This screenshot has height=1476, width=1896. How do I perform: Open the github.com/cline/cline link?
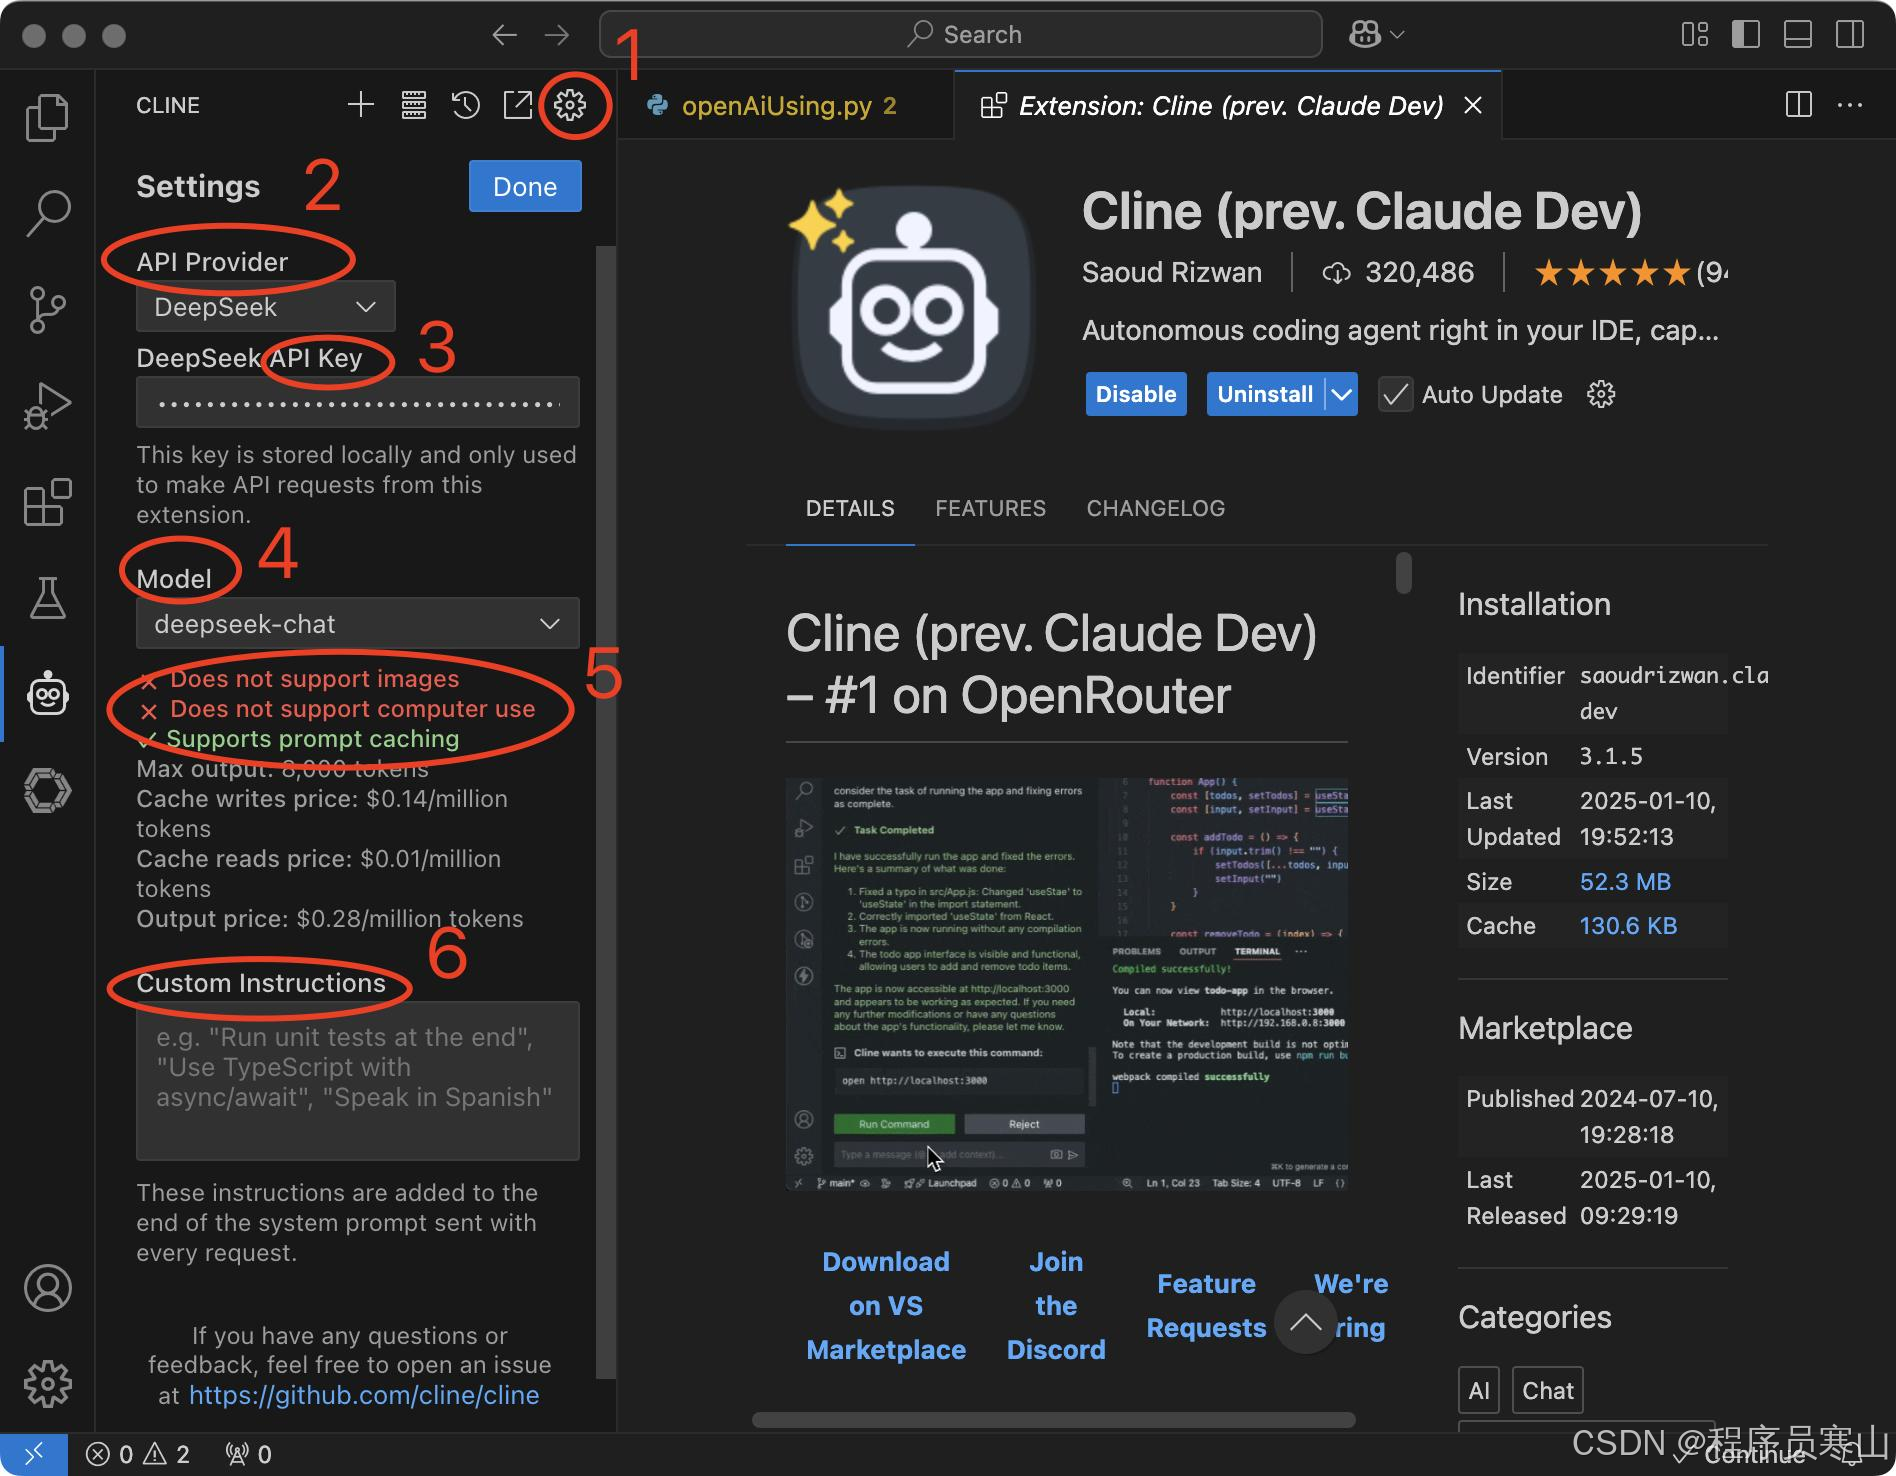pyautogui.click(x=364, y=1395)
